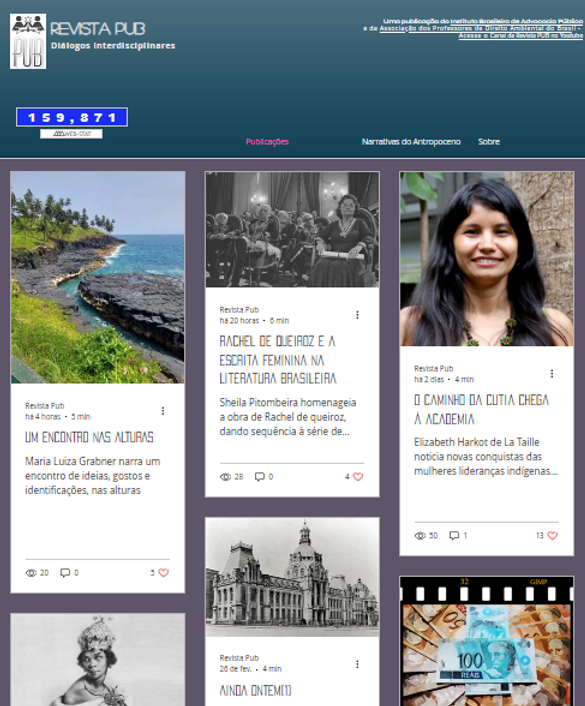Open comments on Caminho da Cutia post
Viewport: 585px width, 706px height.
coord(454,535)
